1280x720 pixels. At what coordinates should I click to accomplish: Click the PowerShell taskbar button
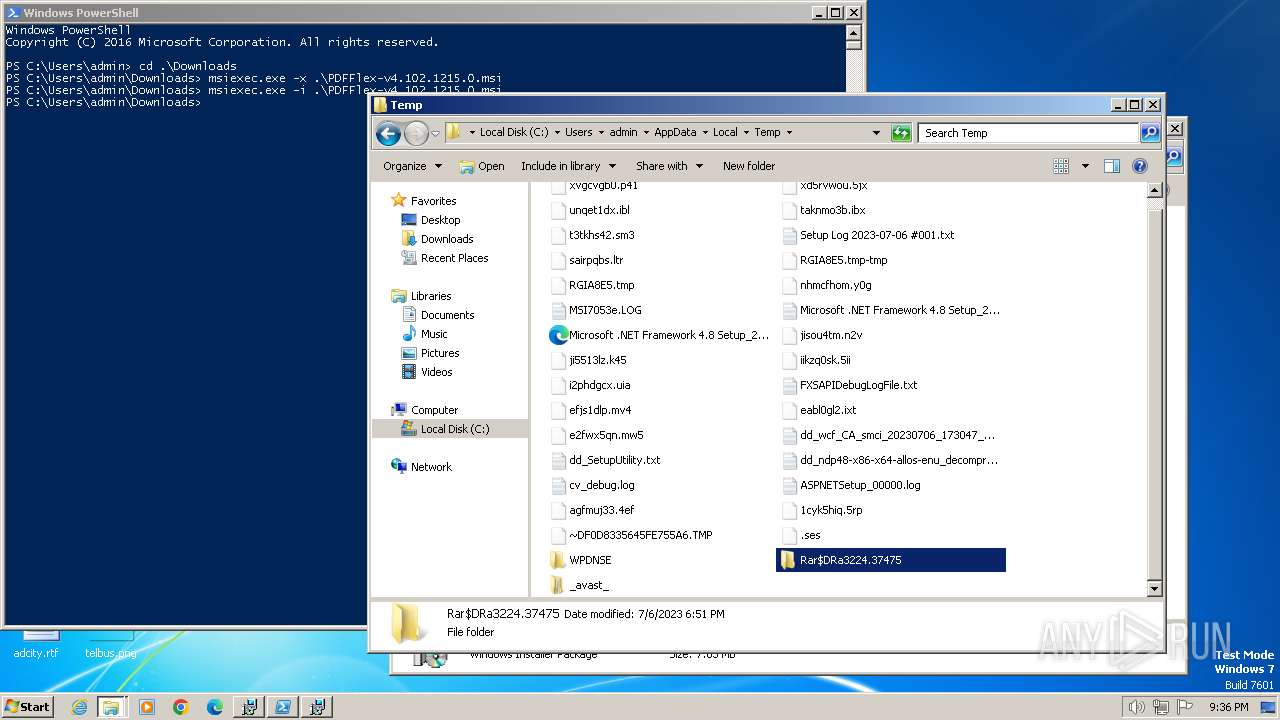283,707
